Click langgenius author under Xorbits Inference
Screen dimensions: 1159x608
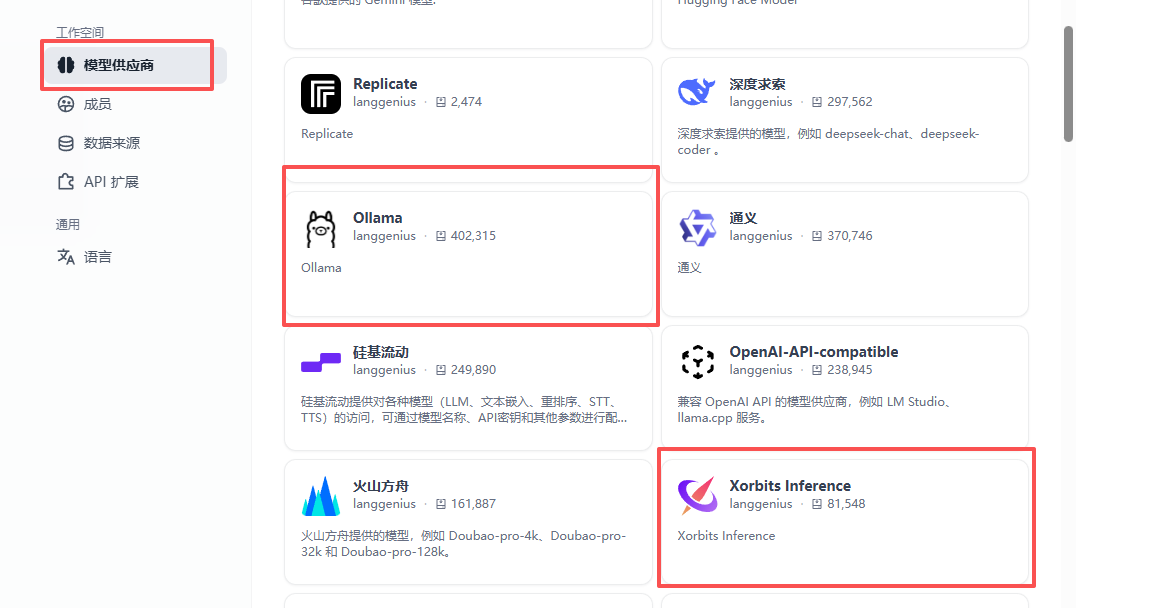click(x=761, y=504)
